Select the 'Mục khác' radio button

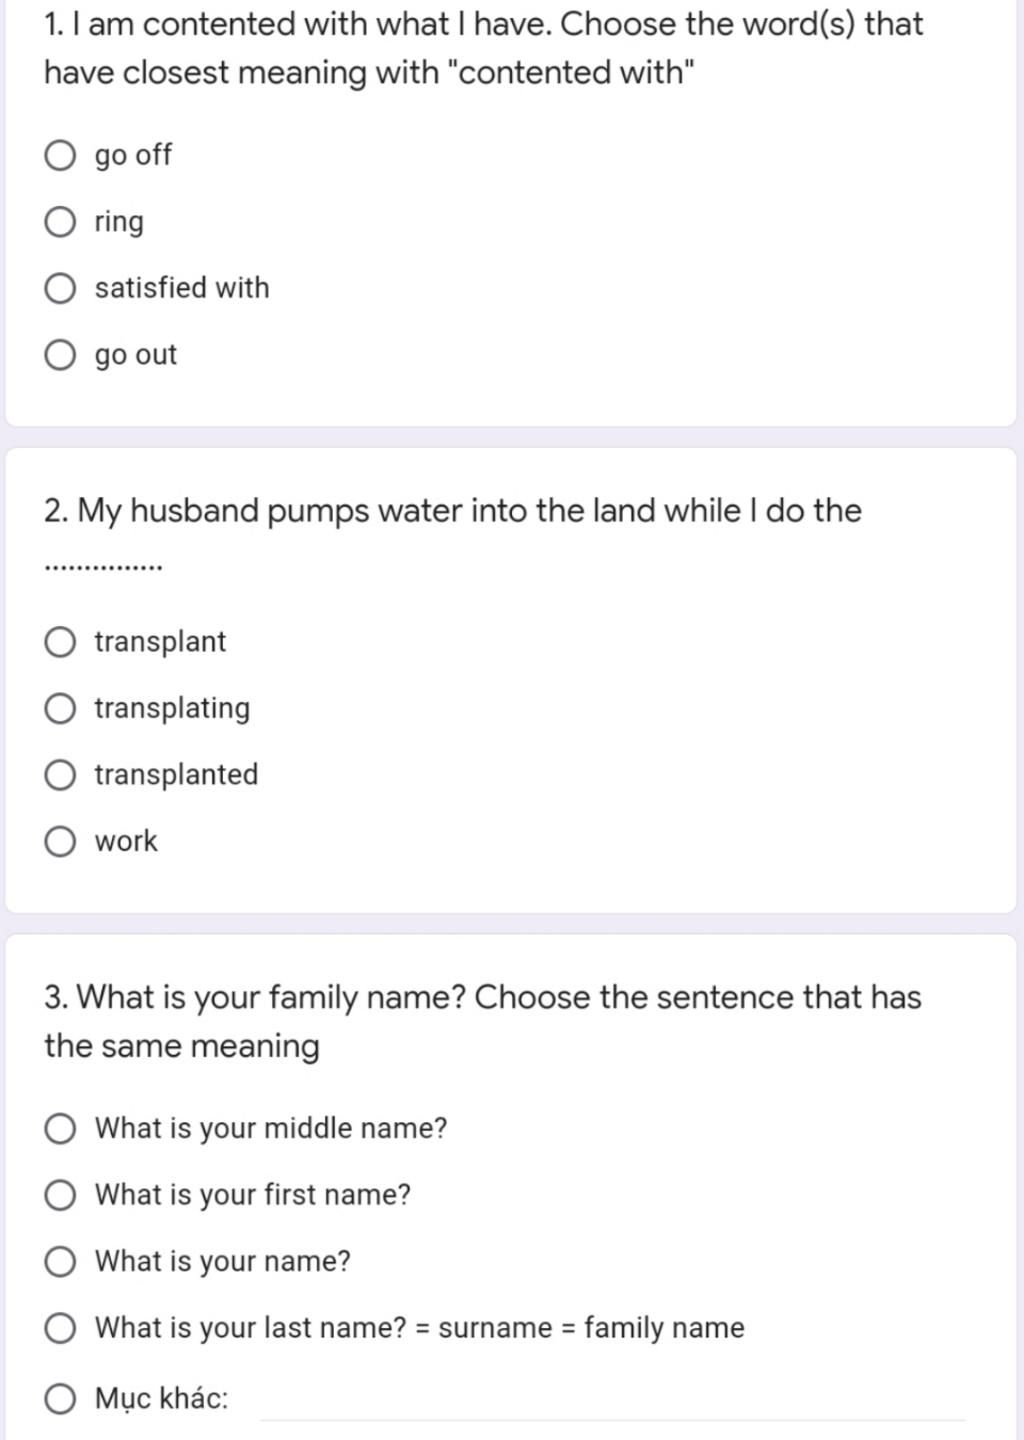pos(60,1398)
